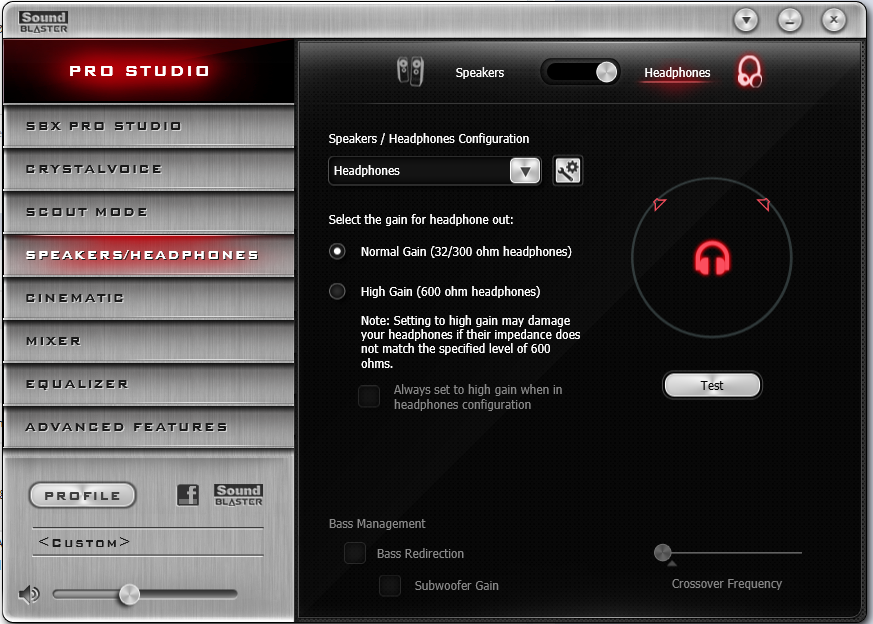Click the Speakers label at top
Screen dimensions: 873x624
click(479, 72)
